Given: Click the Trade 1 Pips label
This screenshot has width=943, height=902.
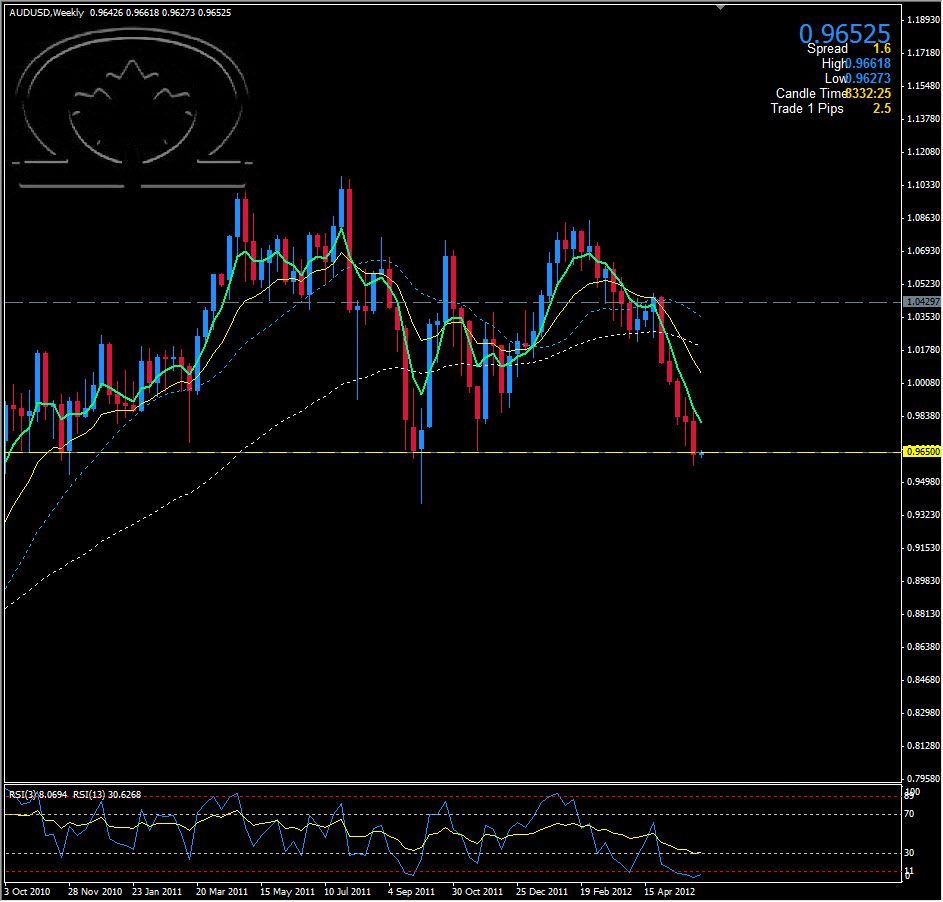Looking at the screenshot, I should (x=806, y=108).
